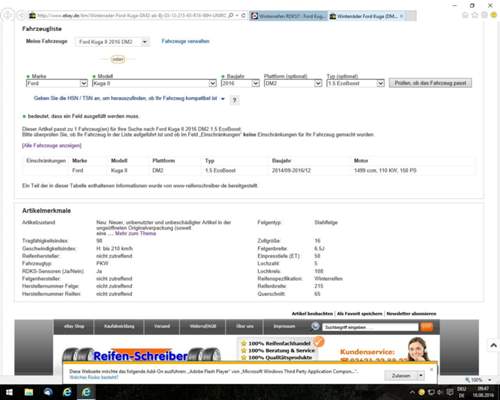
Task: Open the Windows Start menu
Action: point(9,392)
